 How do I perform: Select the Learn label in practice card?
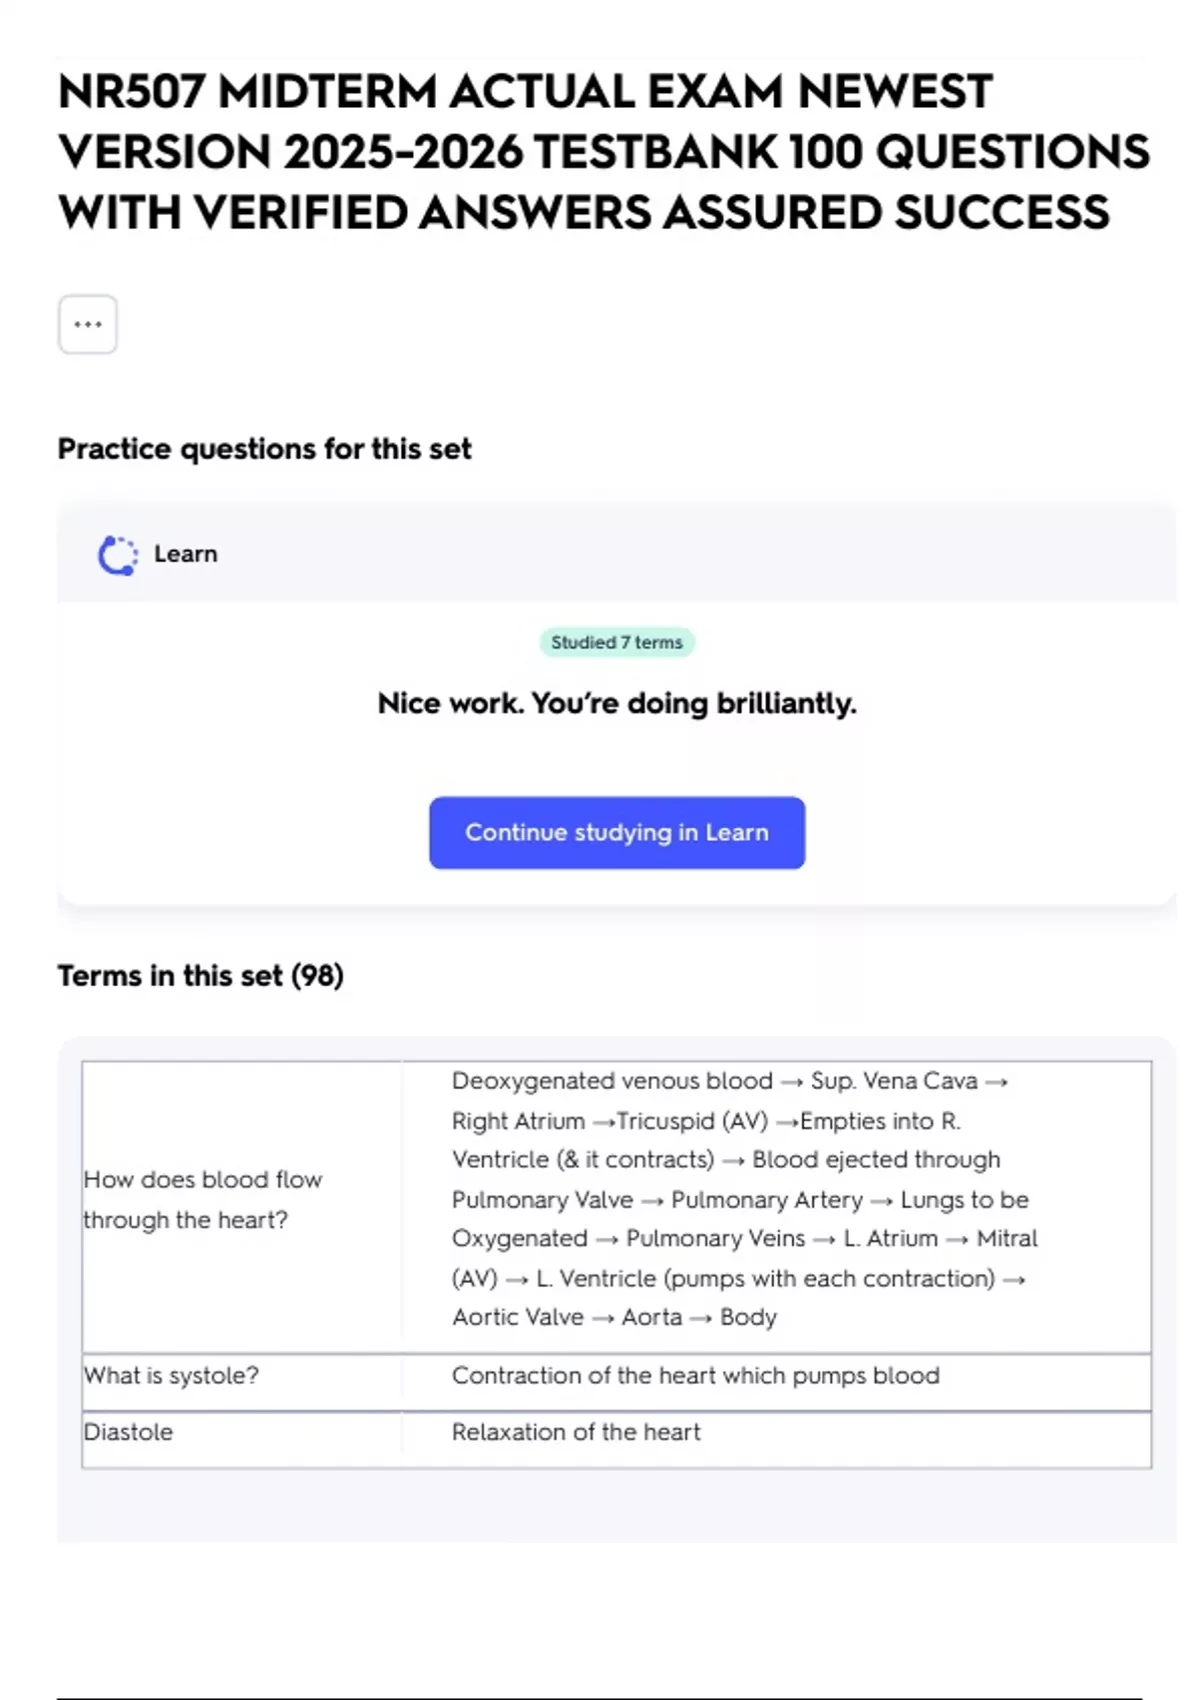point(185,554)
